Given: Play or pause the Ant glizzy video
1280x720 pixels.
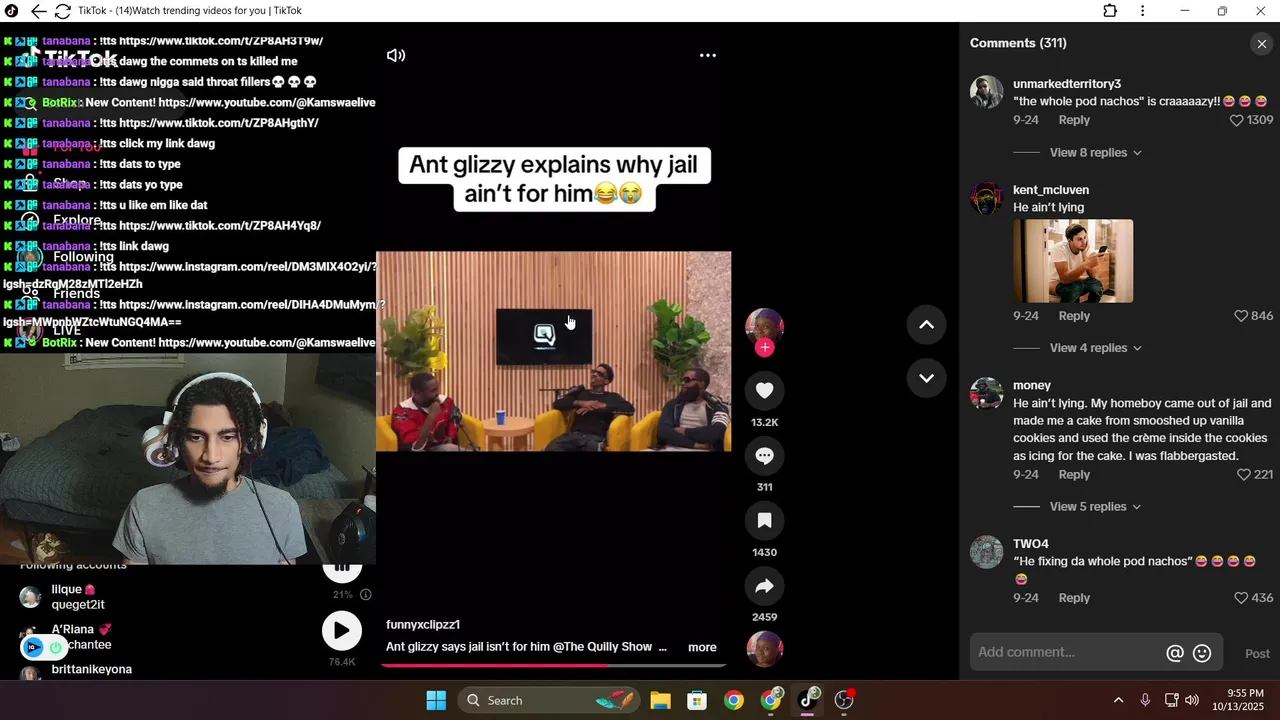Looking at the screenshot, I should pyautogui.click(x=553, y=351).
